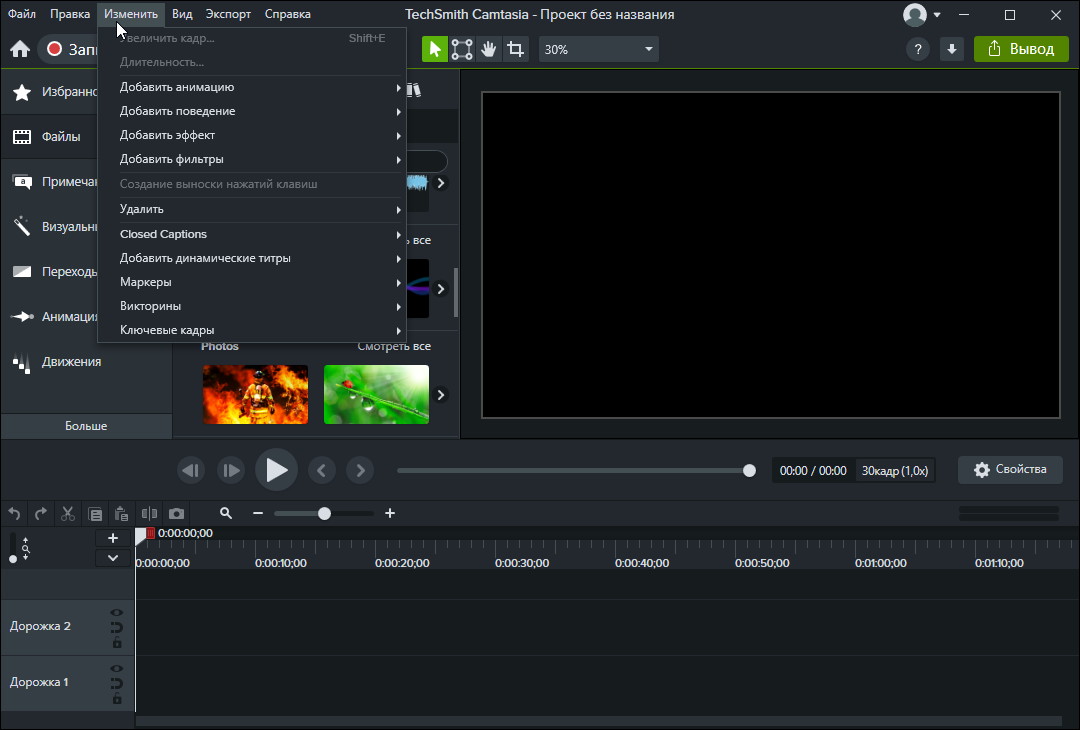This screenshot has height=730, width=1080.
Task: Step to previous frame
Action: (191, 470)
